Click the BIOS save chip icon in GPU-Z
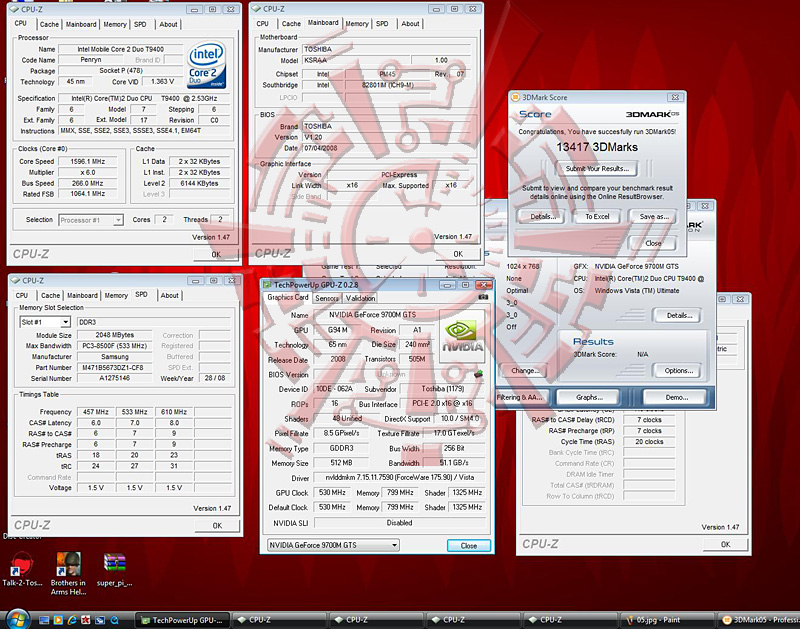800x629 pixels. 478,374
